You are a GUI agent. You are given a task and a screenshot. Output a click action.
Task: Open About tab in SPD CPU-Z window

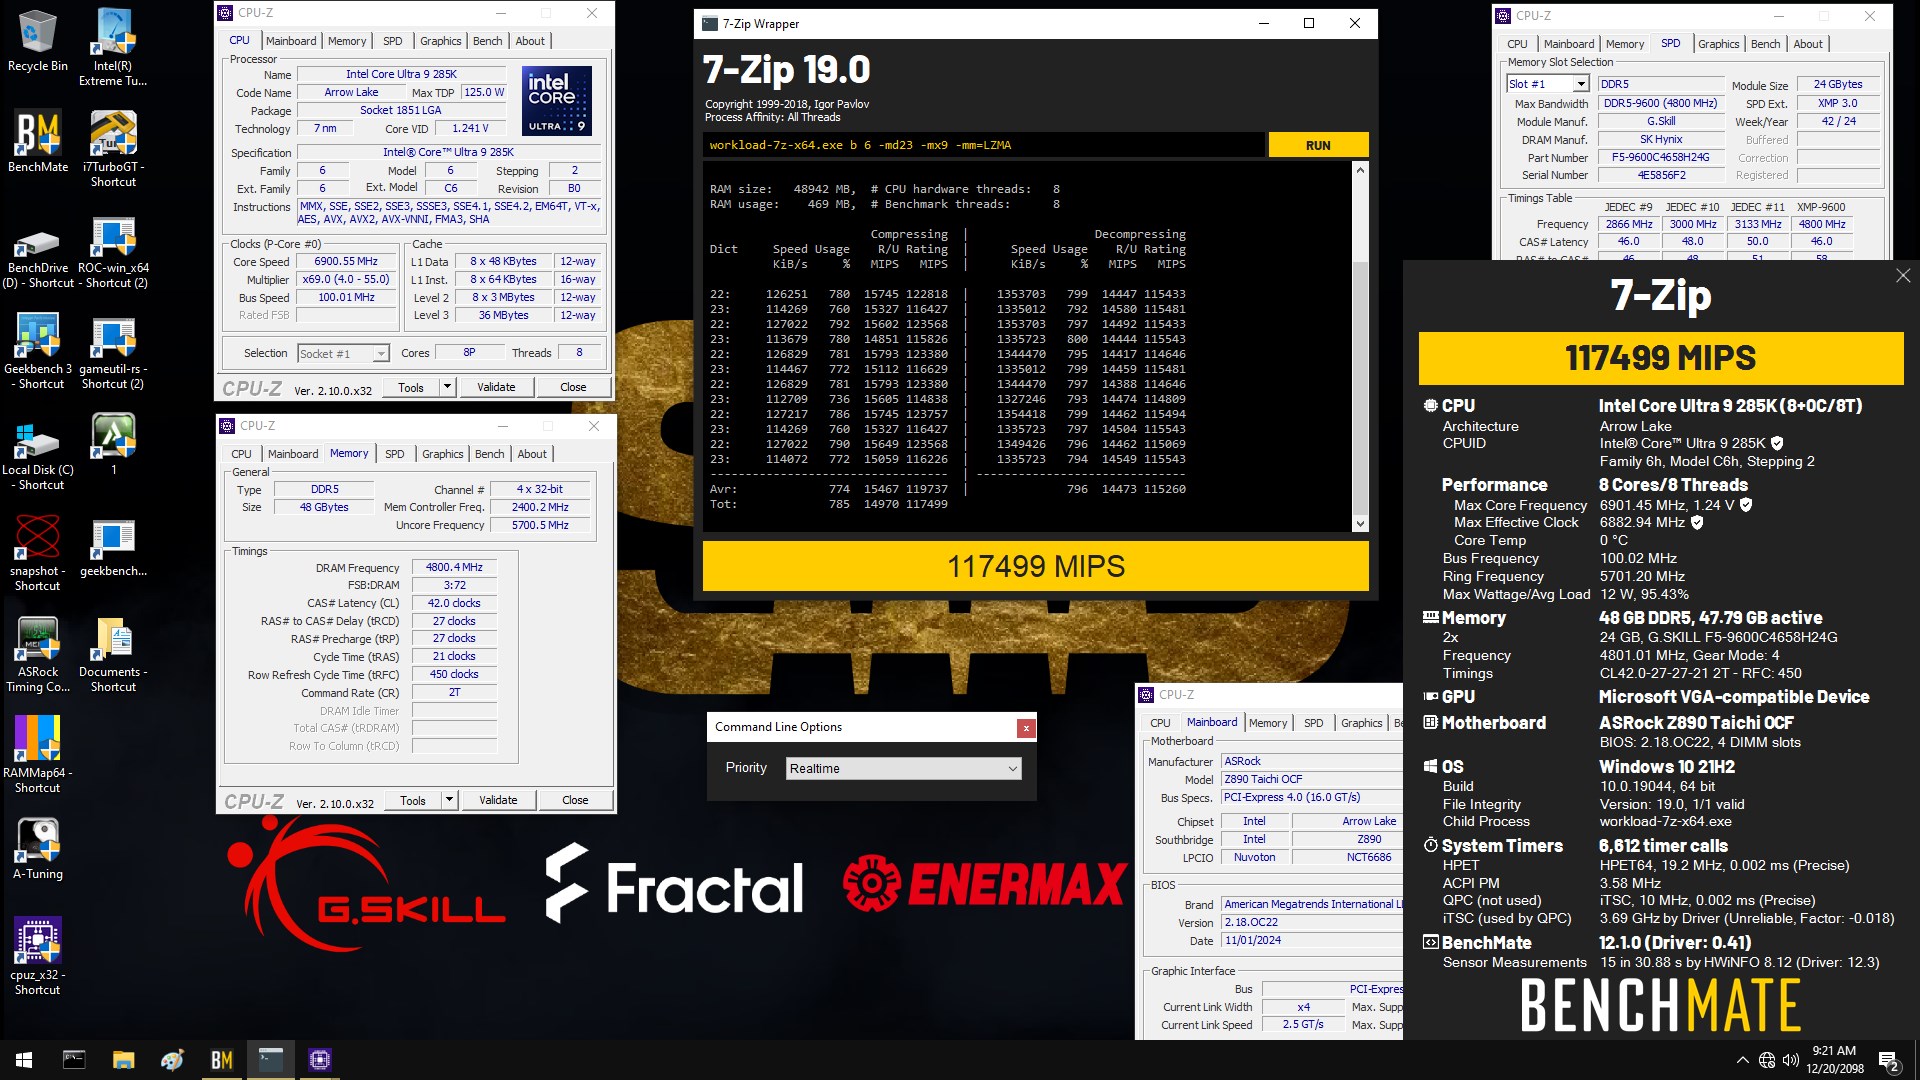(1807, 44)
